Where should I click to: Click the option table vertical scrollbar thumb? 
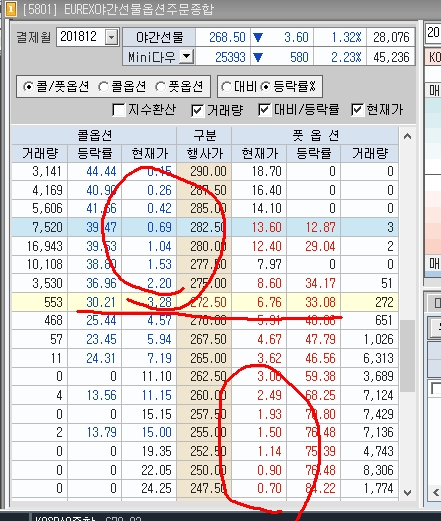(407, 356)
